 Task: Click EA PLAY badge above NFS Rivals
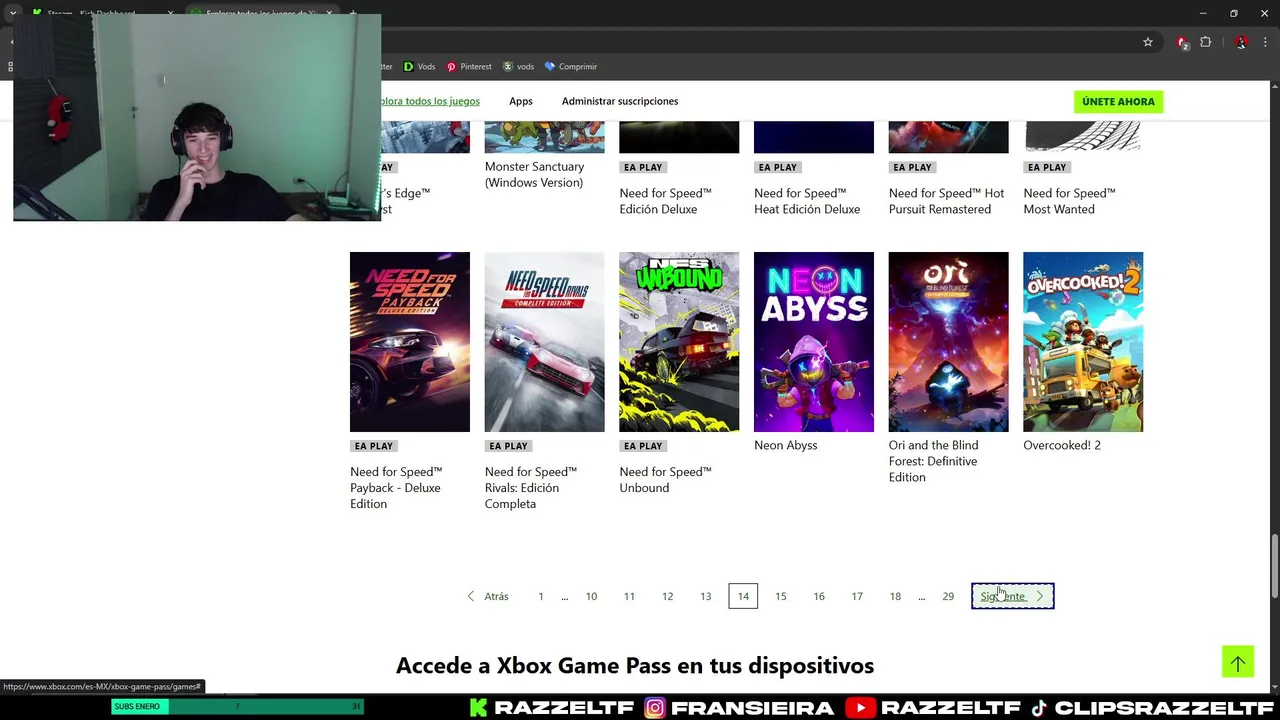509,446
